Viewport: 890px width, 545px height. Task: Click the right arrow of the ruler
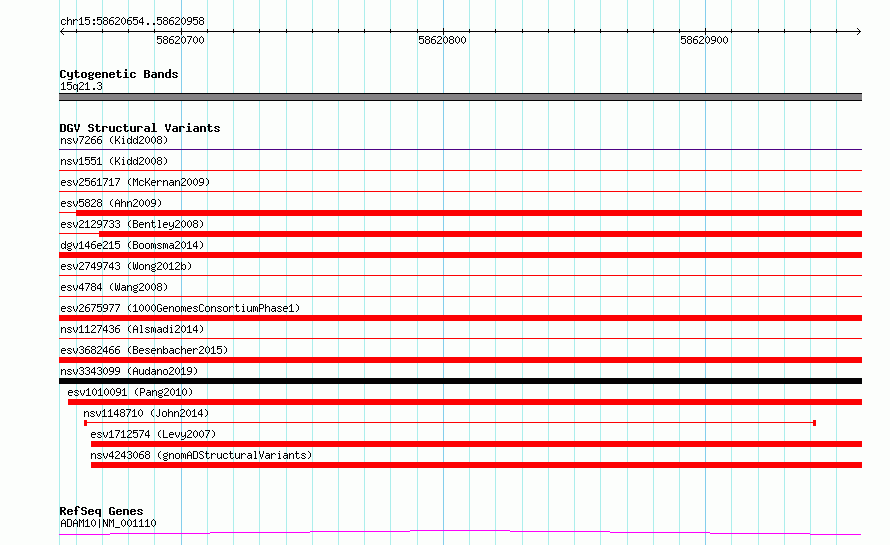[x=859, y=31]
